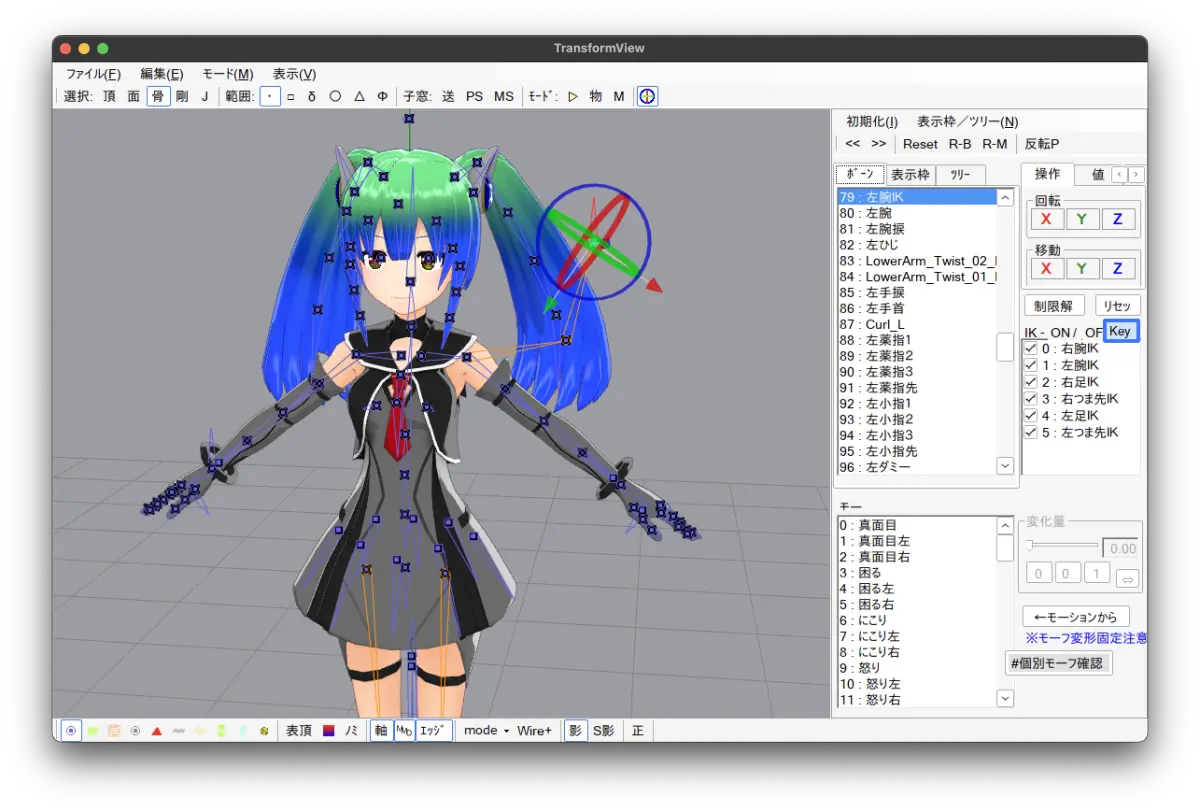
Task: Open the モード(M) menu
Action: pos(228,74)
